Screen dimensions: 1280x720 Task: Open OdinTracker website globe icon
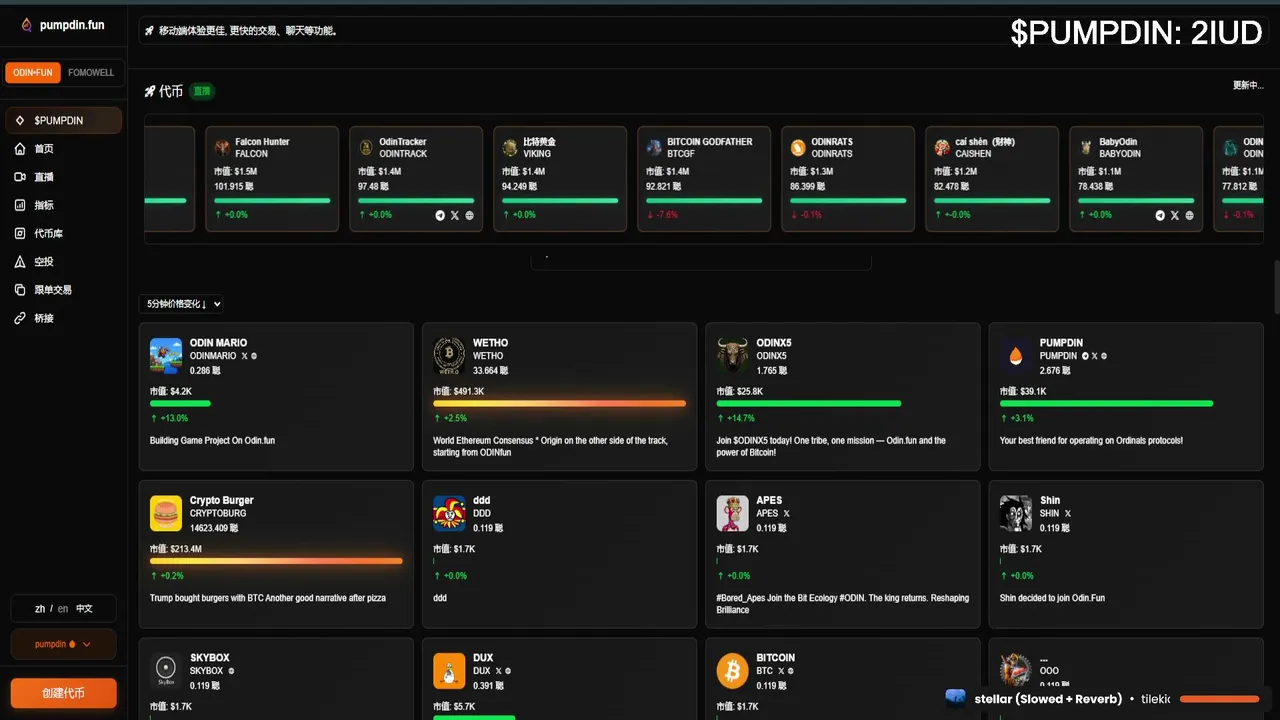click(x=470, y=215)
